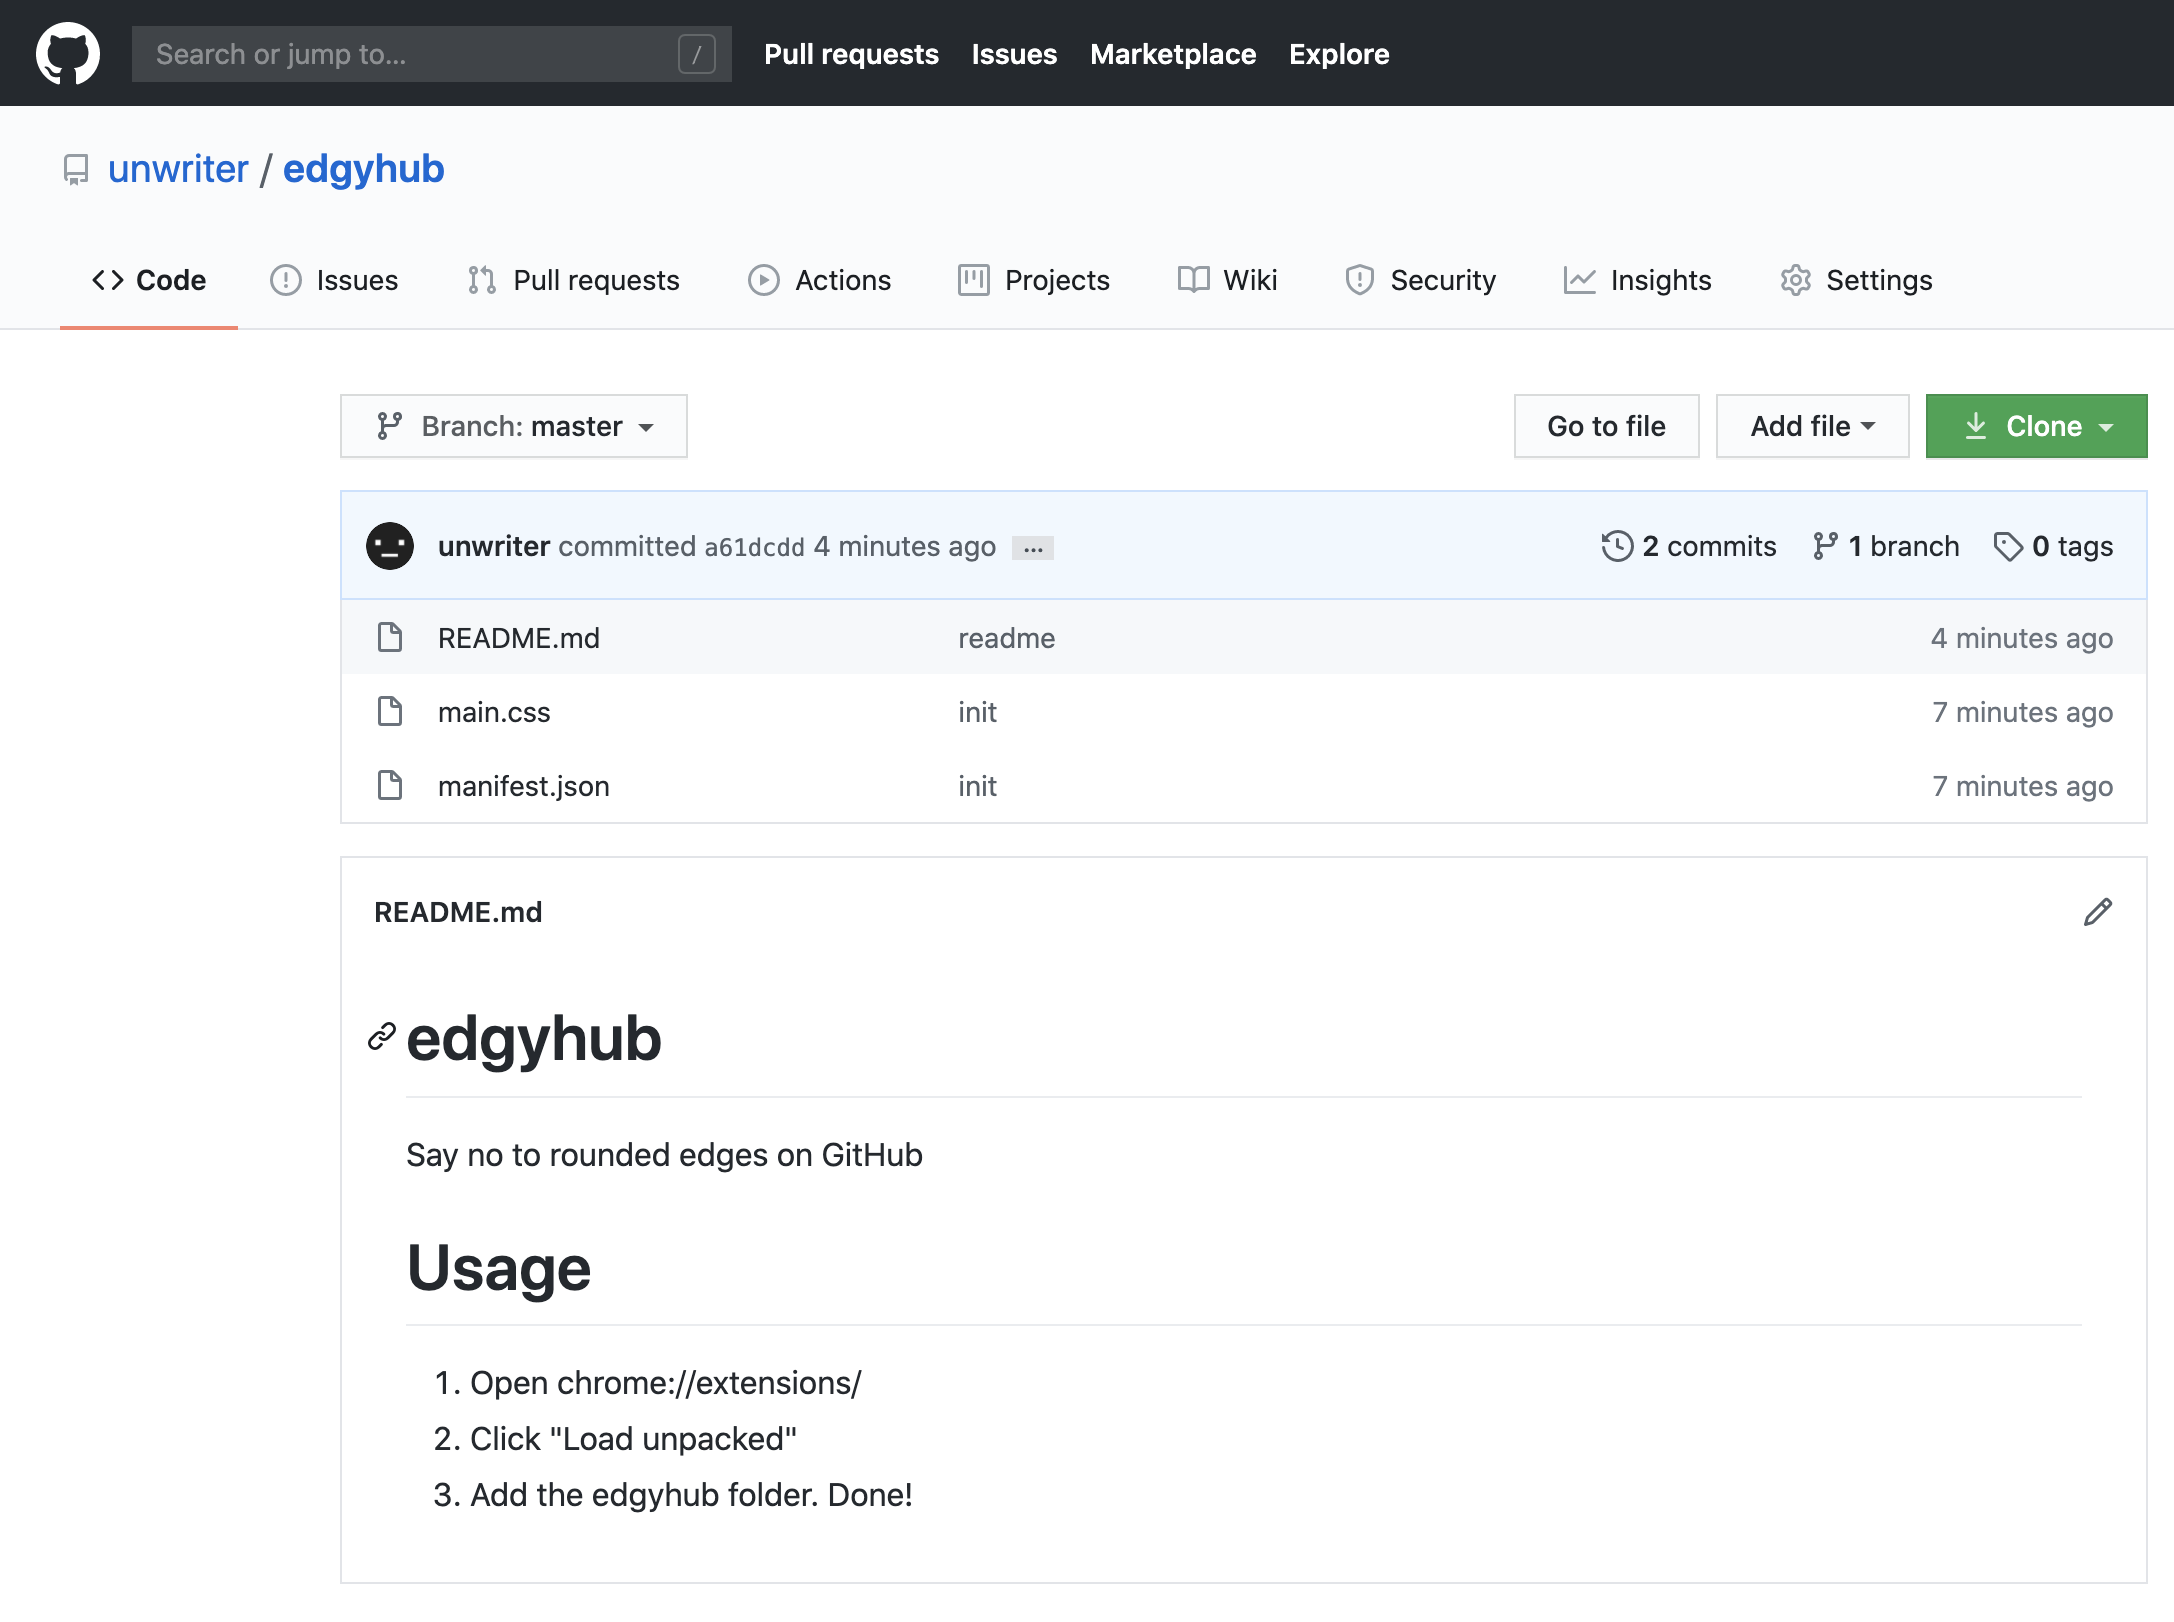Switch to the Issues repository tab

335,280
